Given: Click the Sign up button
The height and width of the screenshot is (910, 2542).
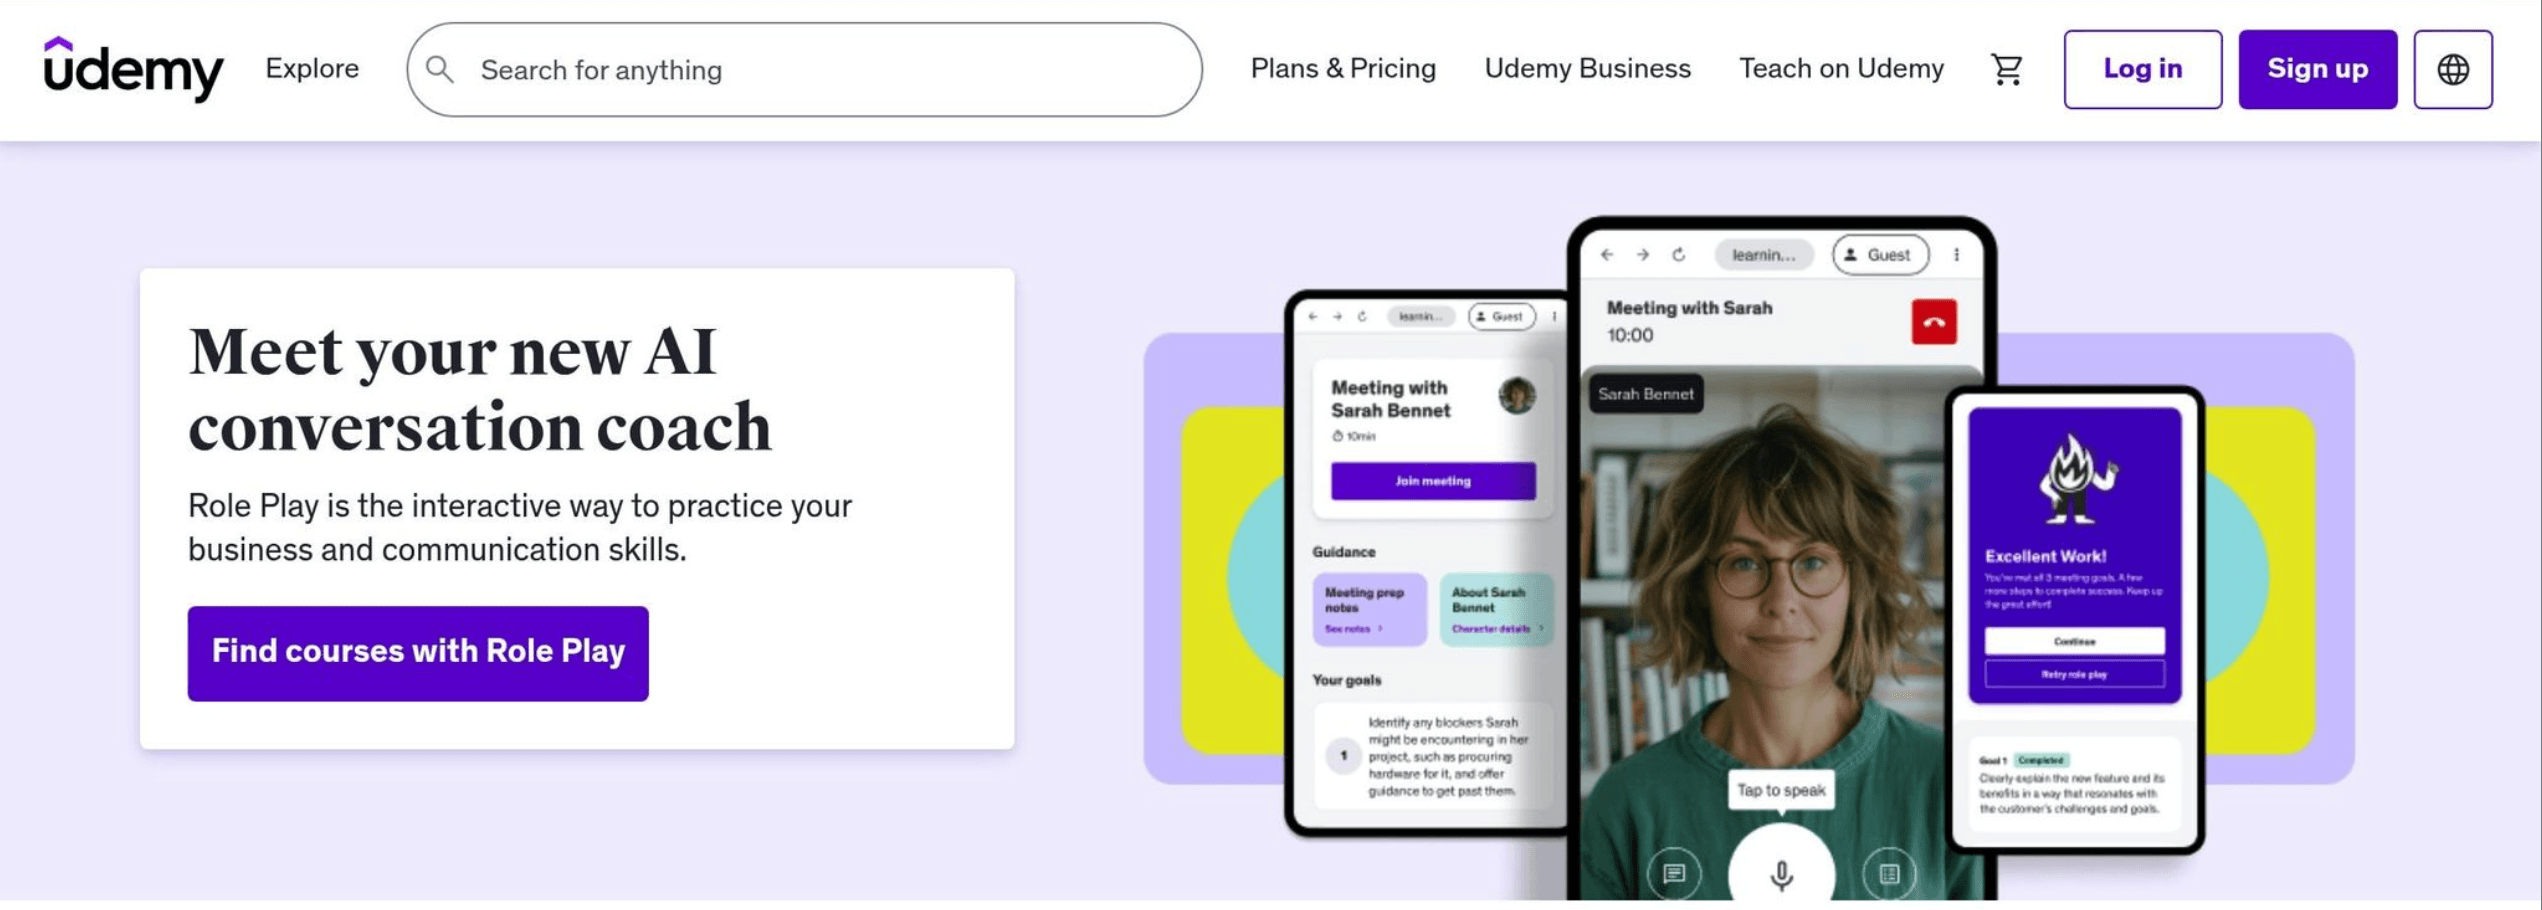Looking at the screenshot, I should point(2317,69).
